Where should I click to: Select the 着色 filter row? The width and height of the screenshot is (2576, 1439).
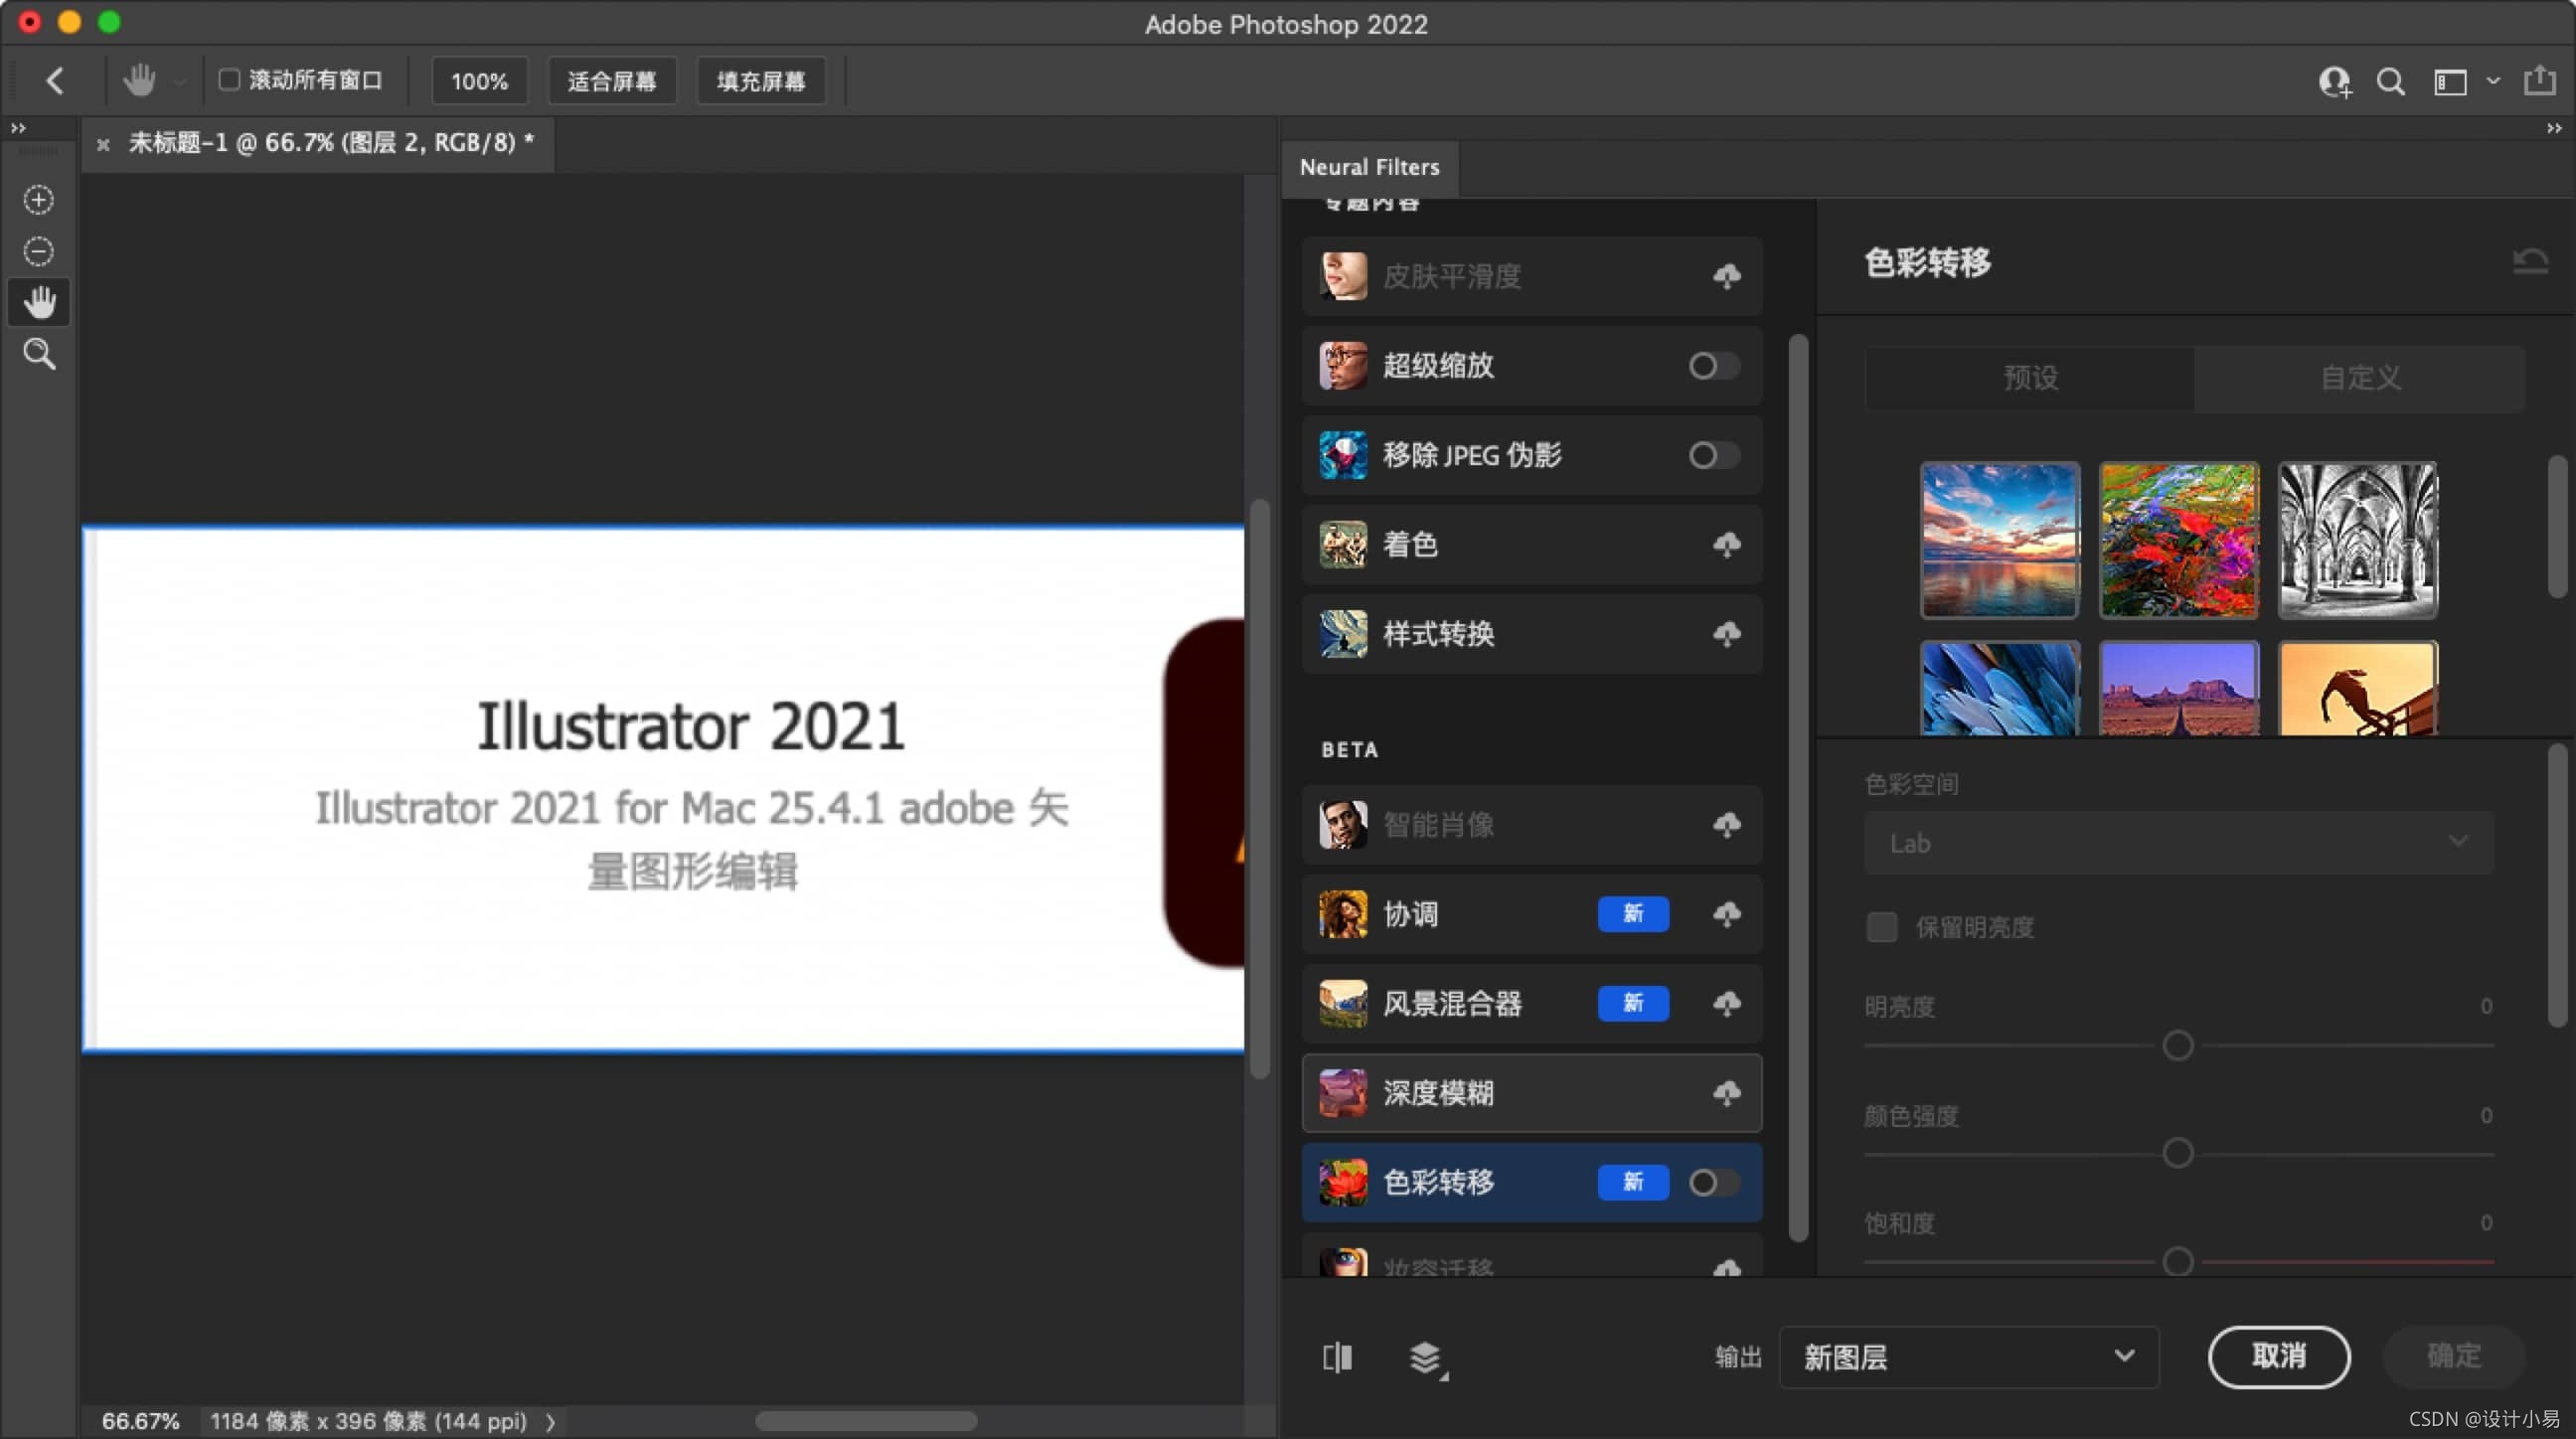coord(1532,545)
